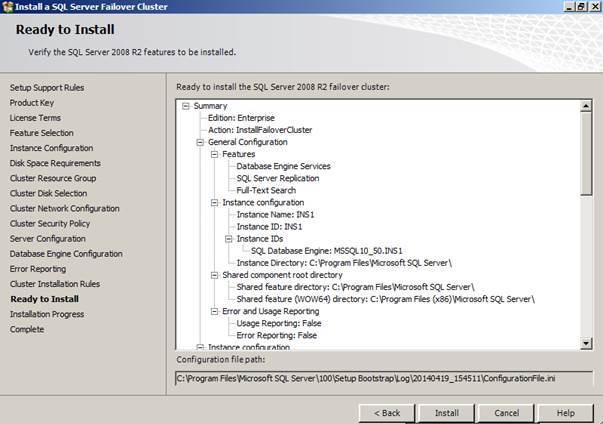This screenshot has height=424, width=603.
Task: Select Complete step in sidebar
Action: coord(27,329)
